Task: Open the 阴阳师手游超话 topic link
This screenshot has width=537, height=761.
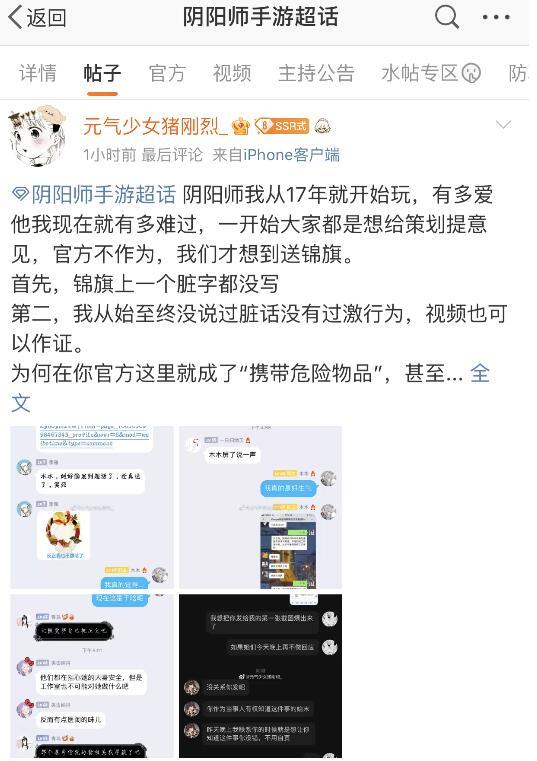Action: pyautogui.click(x=103, y=195)
